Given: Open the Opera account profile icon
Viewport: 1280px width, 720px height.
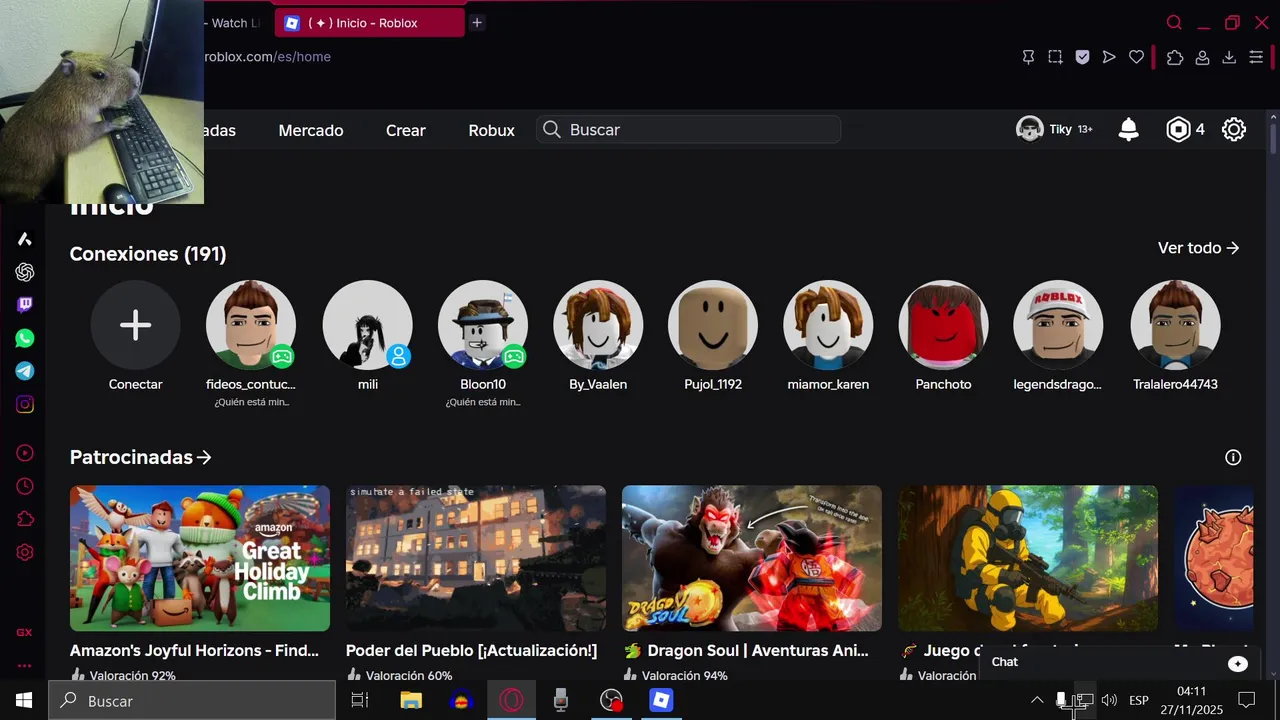Looking at the screenshot, I should [1202, 57].
